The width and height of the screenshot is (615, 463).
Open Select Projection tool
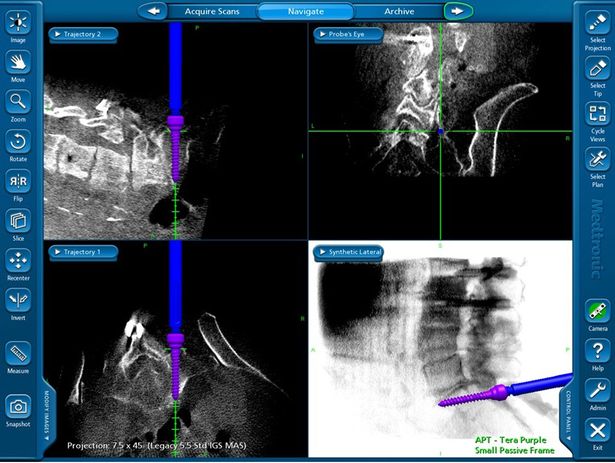coord(597,23)
